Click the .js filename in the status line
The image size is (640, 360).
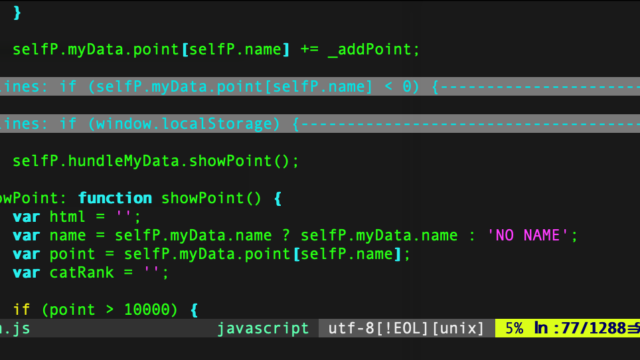point(15,329)
